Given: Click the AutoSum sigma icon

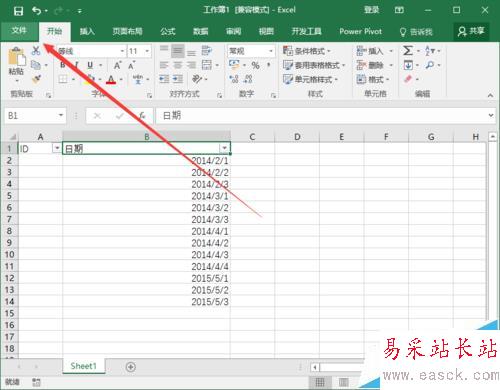Looking at the screenshot, I should (x=408, y=51).
